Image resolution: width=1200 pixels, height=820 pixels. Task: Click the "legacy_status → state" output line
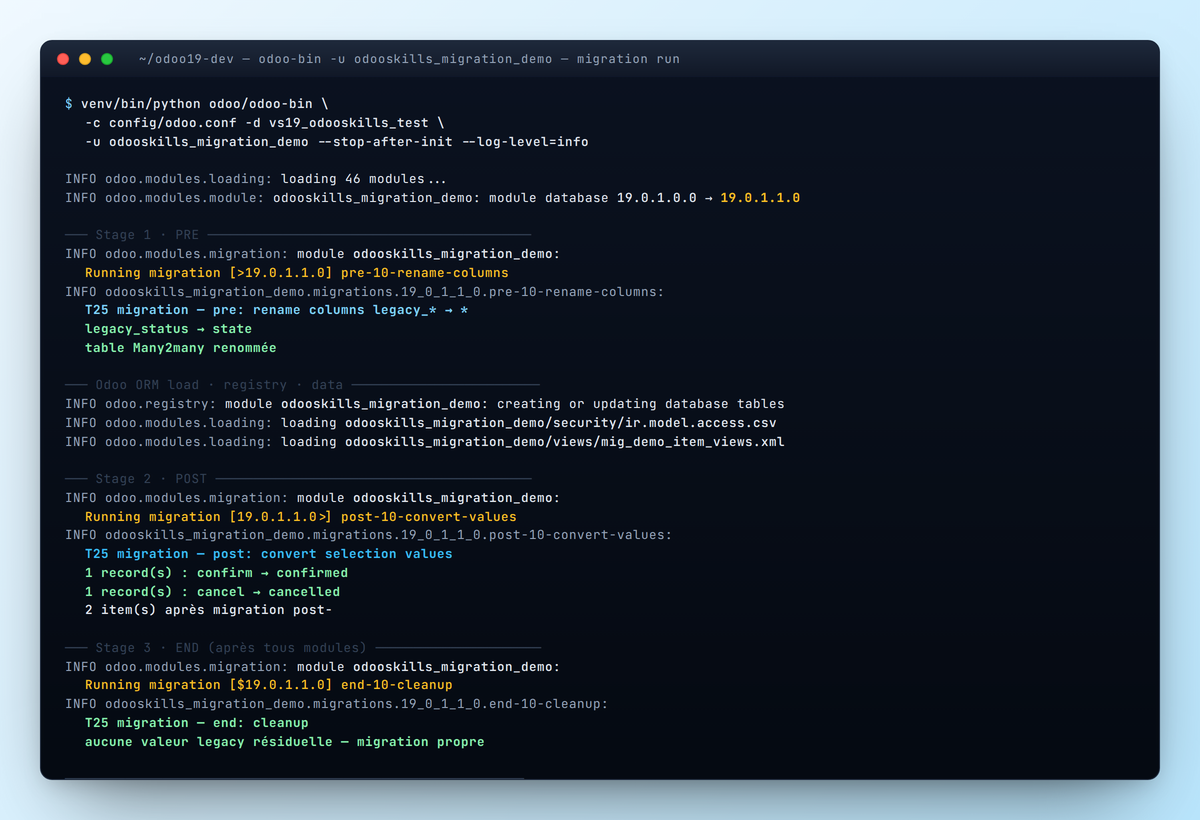(x=168, y=329)
